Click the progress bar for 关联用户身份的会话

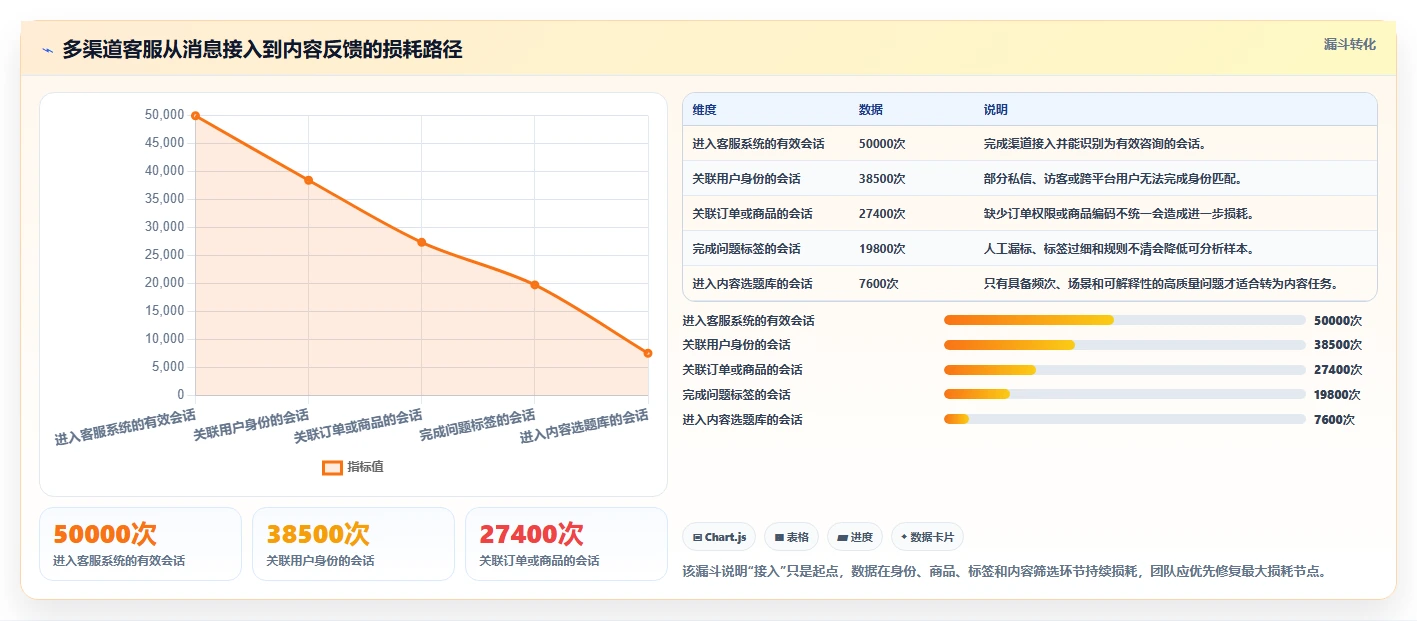(x=1124, y=345)
